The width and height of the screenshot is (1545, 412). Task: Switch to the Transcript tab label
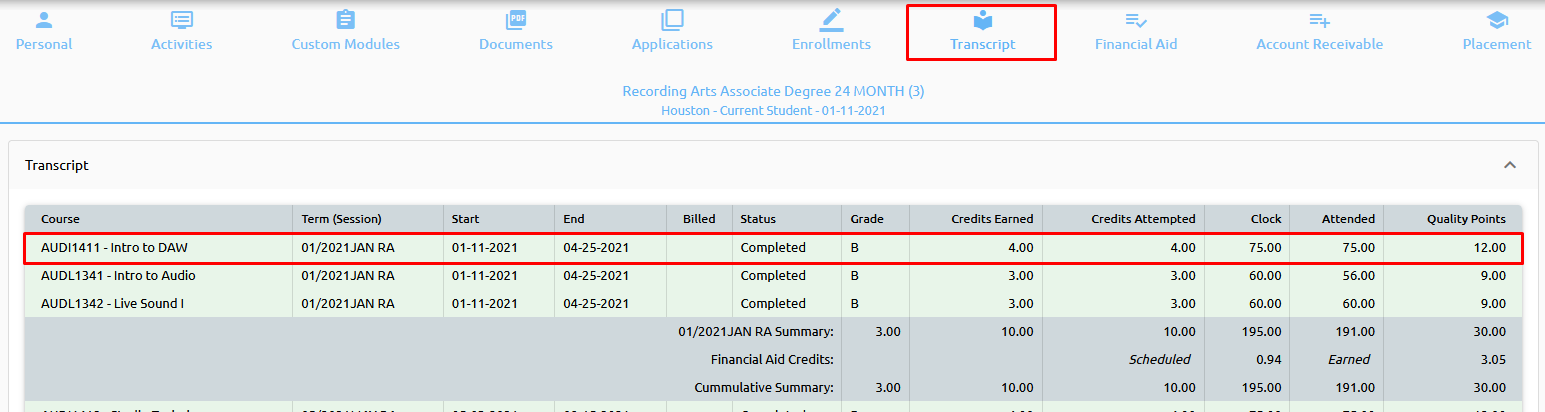click(982, 44)
